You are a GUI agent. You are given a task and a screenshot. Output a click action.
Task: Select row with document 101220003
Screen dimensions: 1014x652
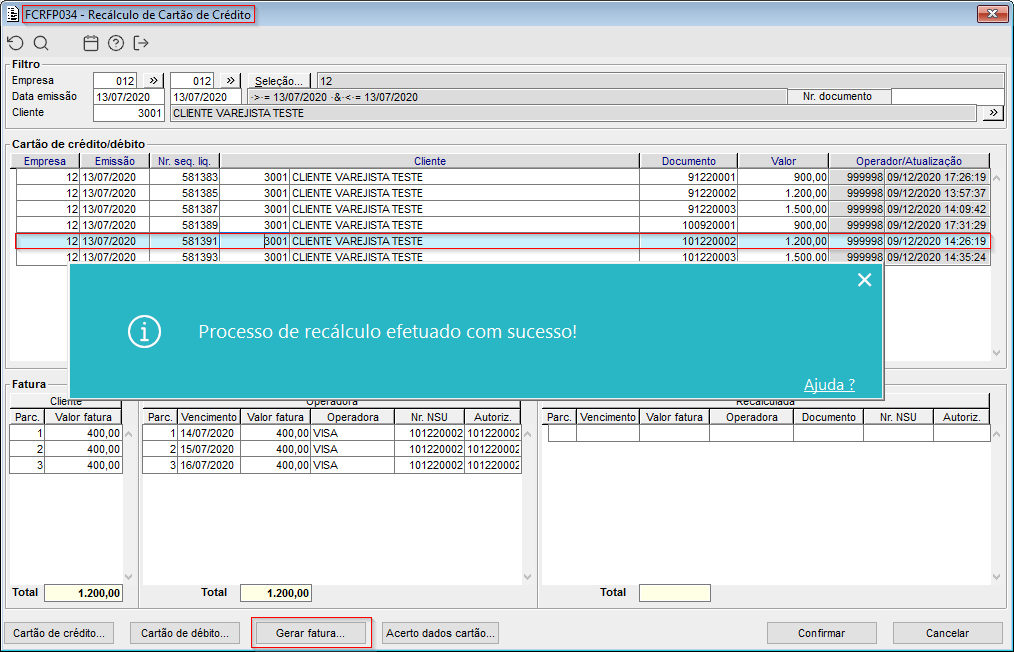click(x=502, y=257)
